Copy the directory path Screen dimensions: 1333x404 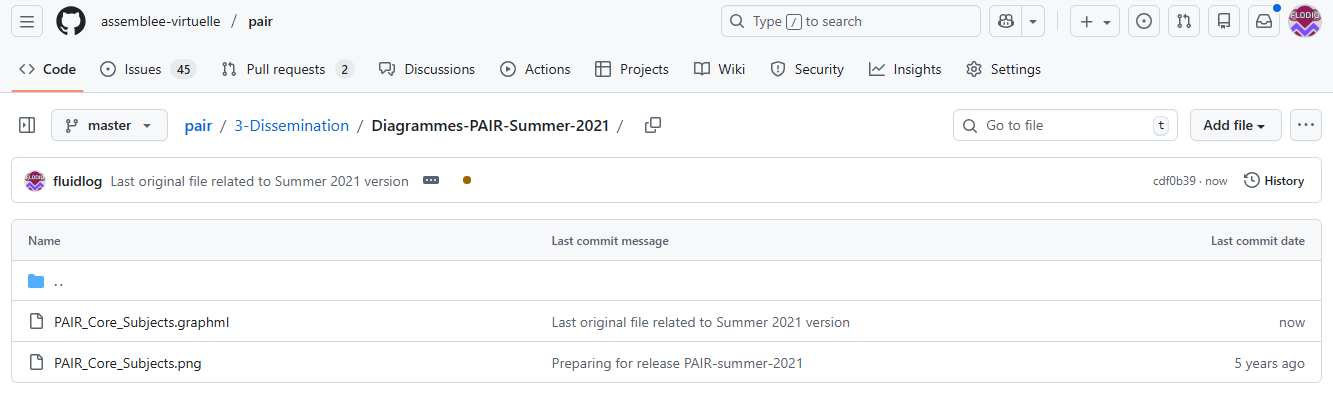(653, 125)
